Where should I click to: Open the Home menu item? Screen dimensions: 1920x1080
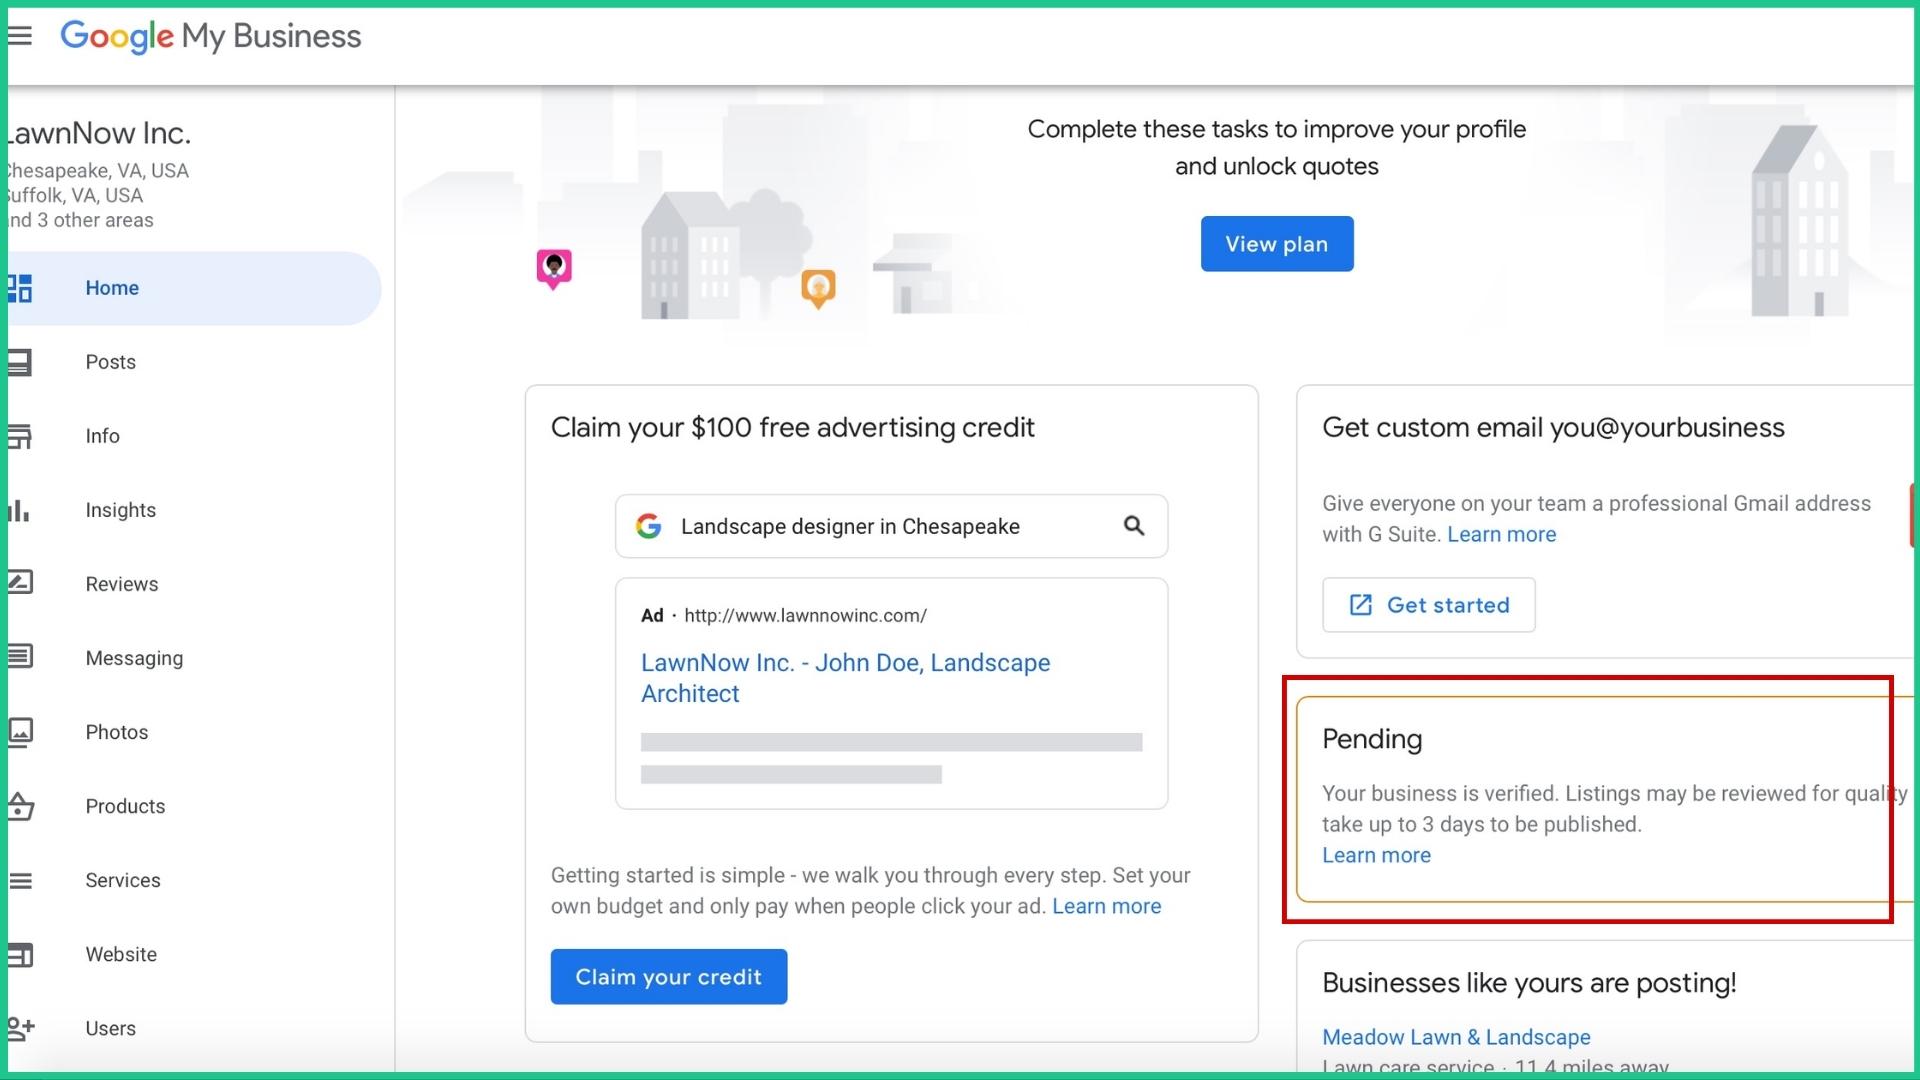click(194, 288)
